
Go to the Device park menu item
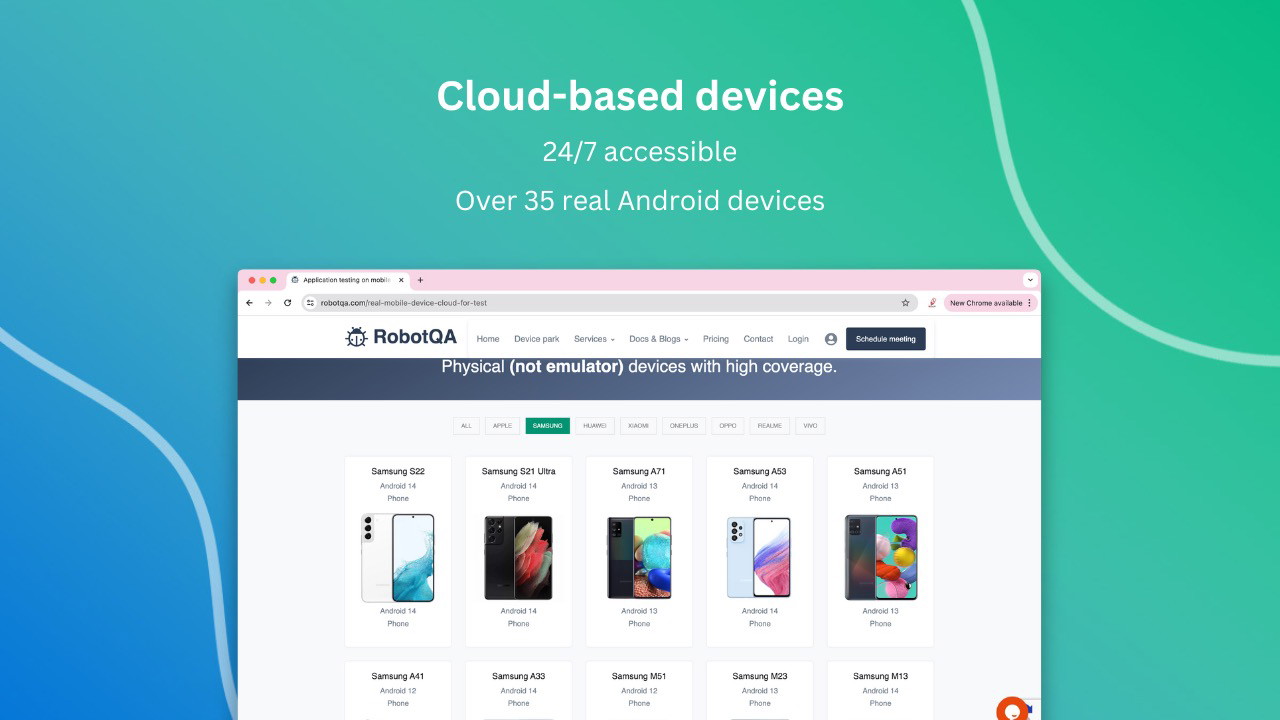(537, 339)
